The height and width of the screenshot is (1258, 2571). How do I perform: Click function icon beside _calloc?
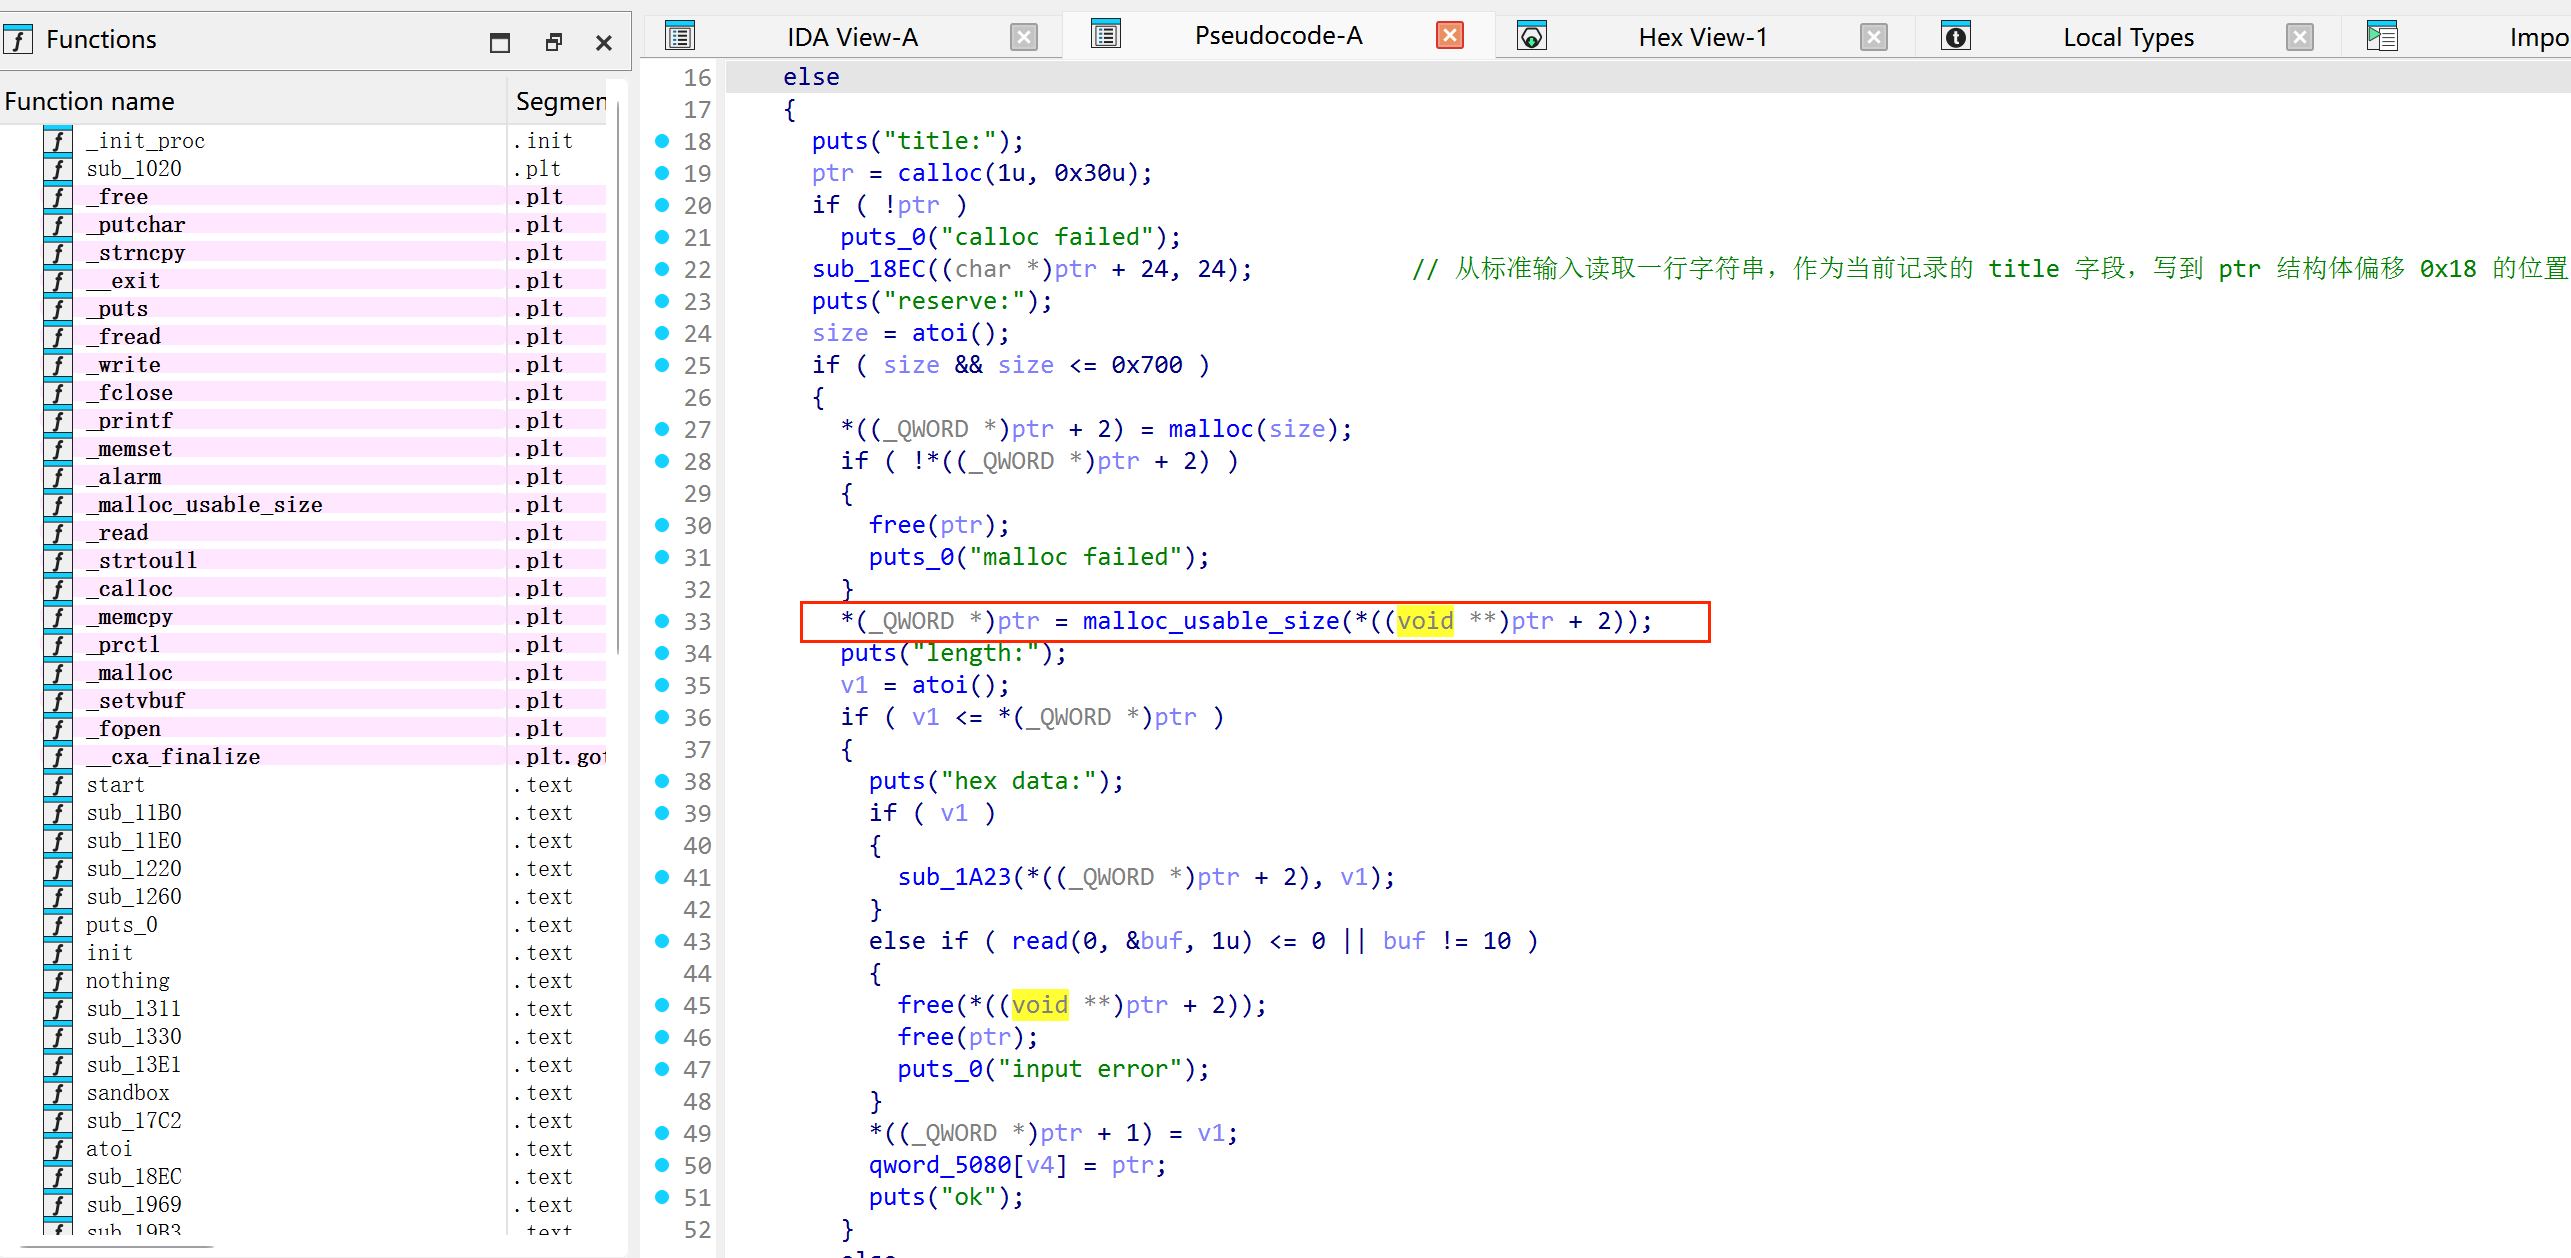point(58,589)
